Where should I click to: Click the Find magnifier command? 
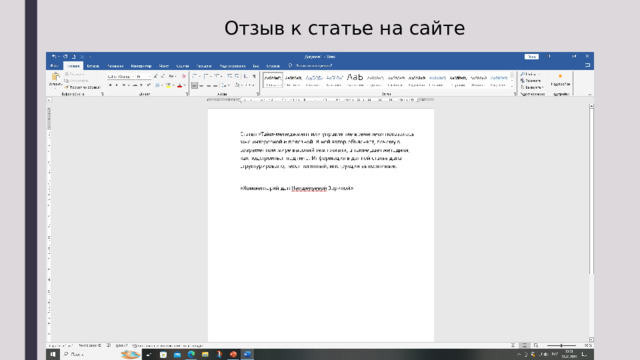pos(530,74)
